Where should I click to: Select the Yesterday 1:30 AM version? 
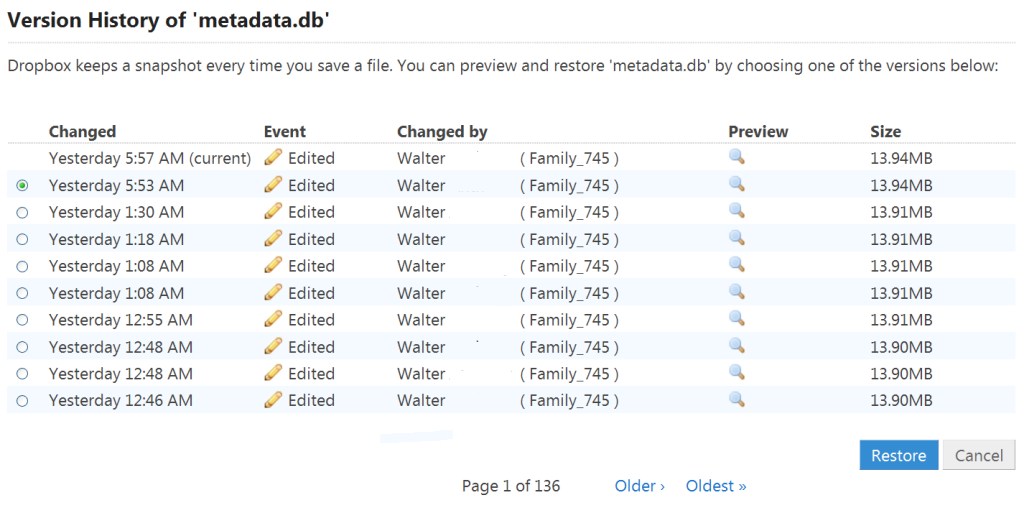point(23,212)
